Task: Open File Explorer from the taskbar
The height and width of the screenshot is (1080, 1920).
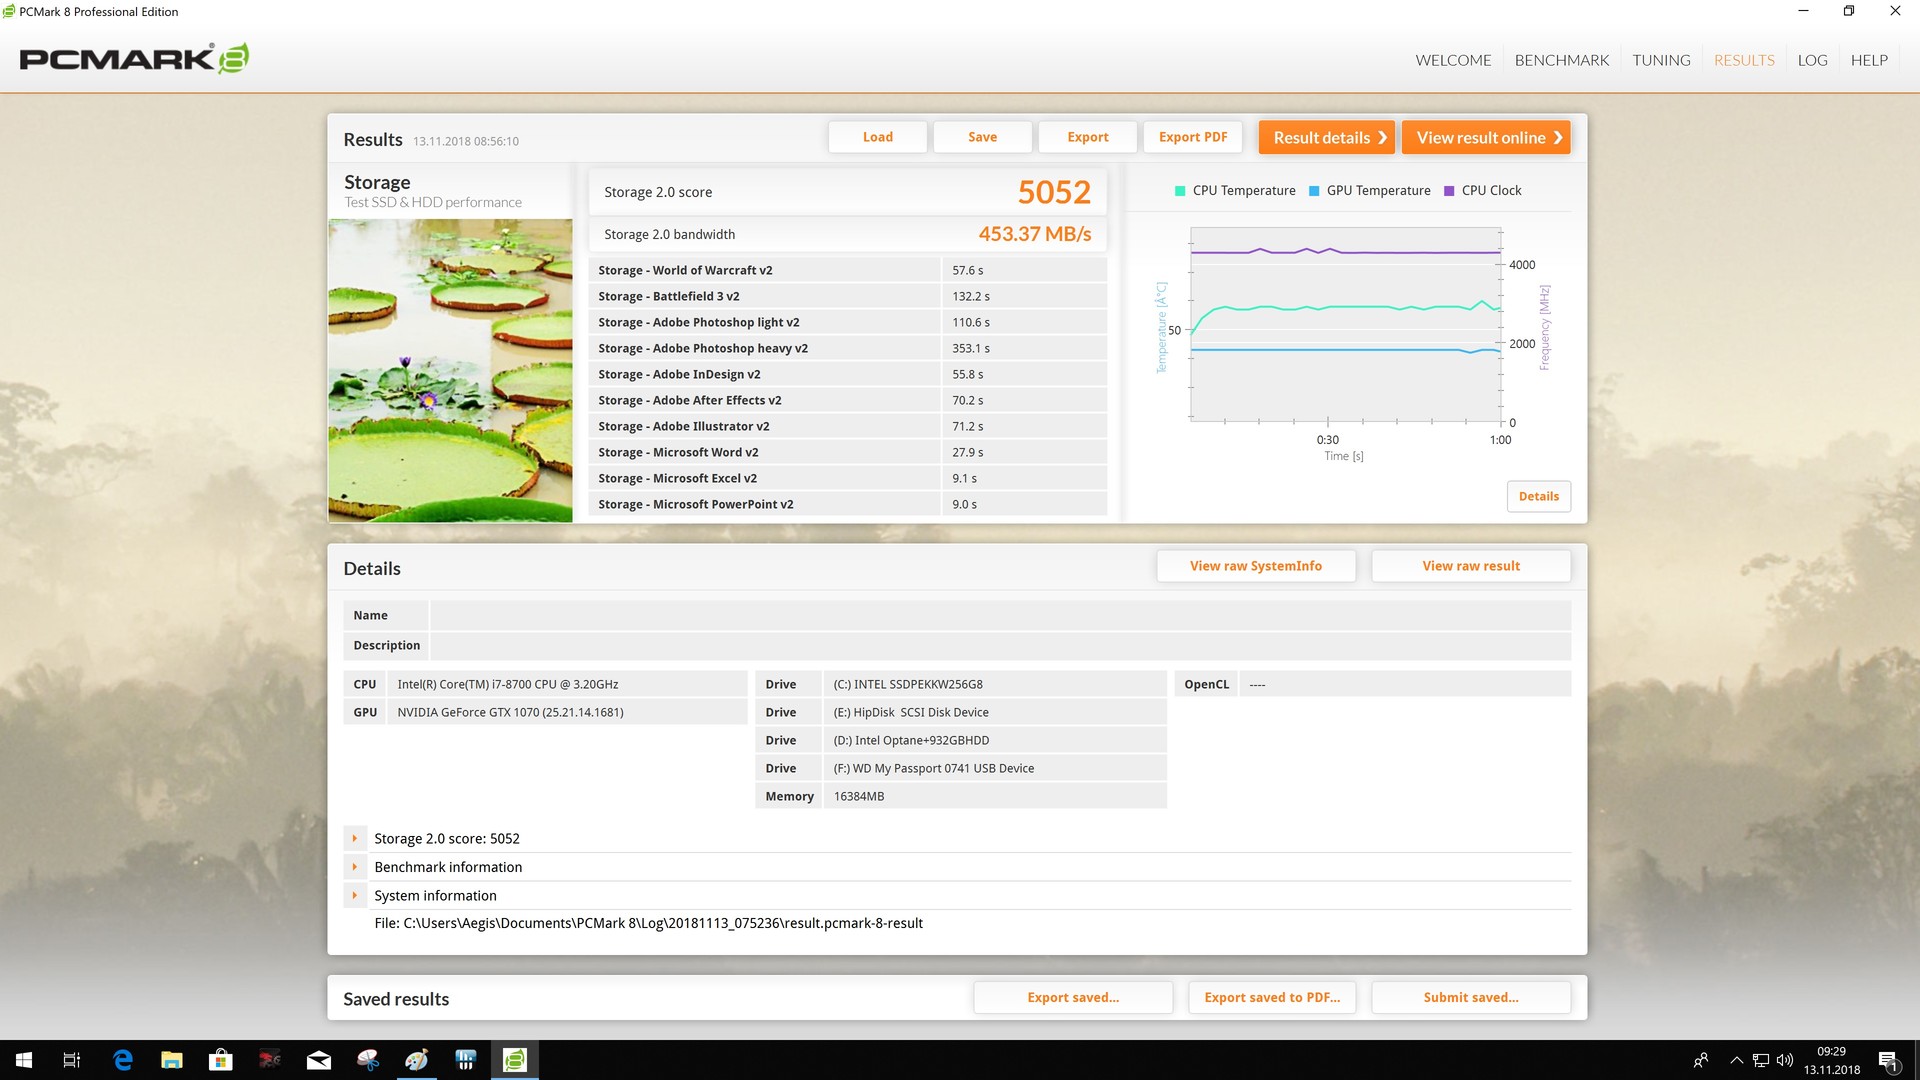Action: coord(172,1060)
